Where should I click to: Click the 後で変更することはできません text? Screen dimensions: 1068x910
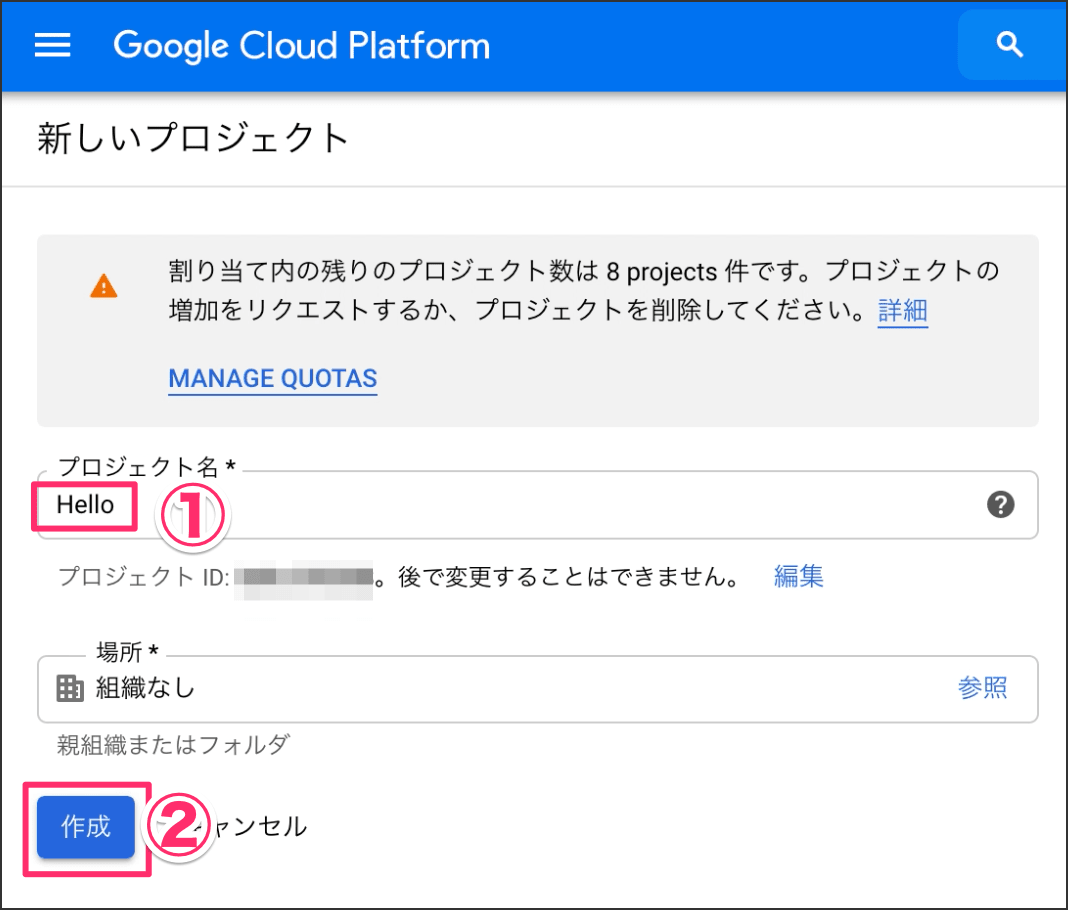[569, 577]
